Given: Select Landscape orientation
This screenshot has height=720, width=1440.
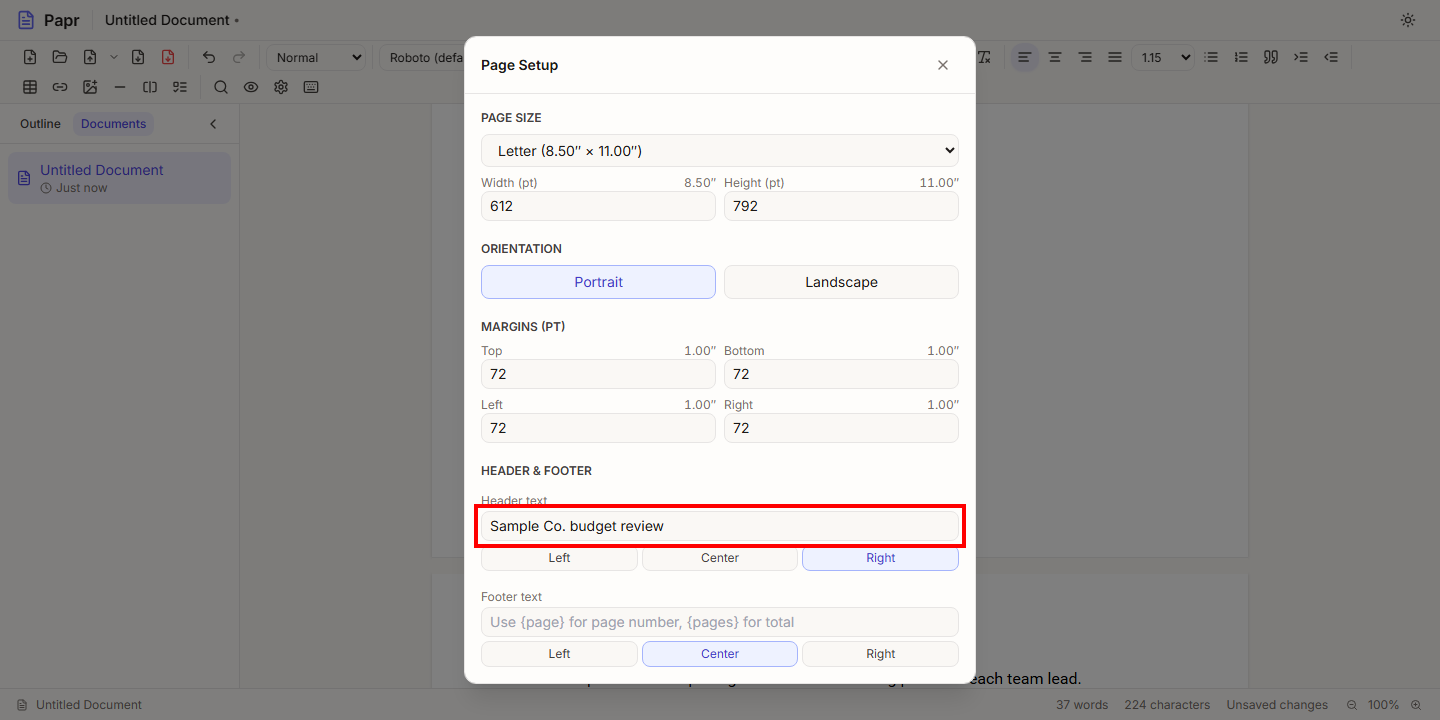Looking at the screenshot, I should coord(841,282).
